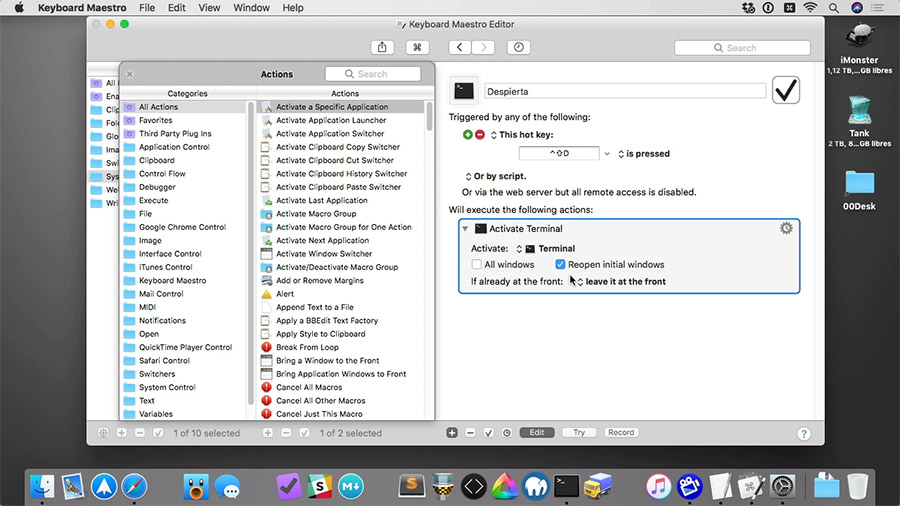
Task: Click the Share toolbar icon
Action: tap(382, 48)
